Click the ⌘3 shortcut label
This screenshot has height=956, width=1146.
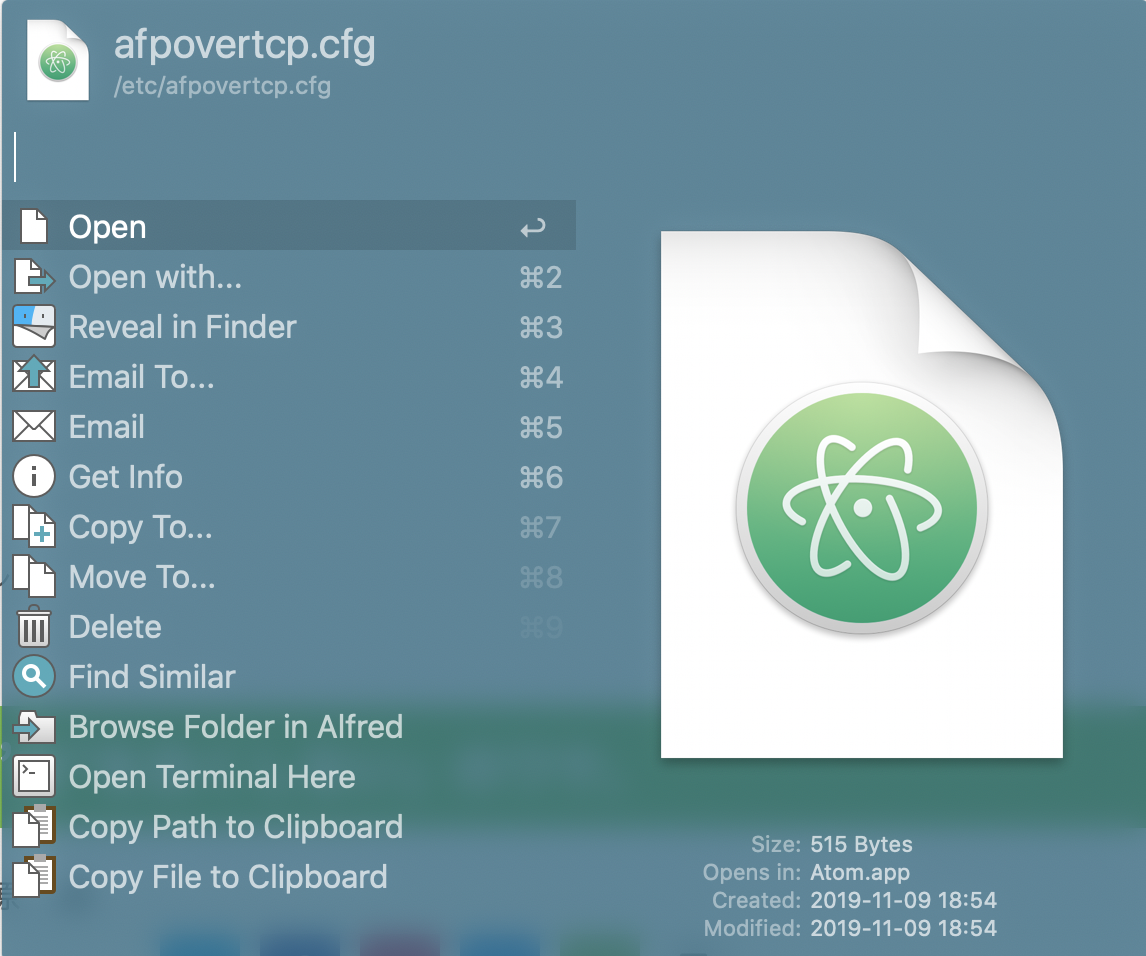click(541, 327)
